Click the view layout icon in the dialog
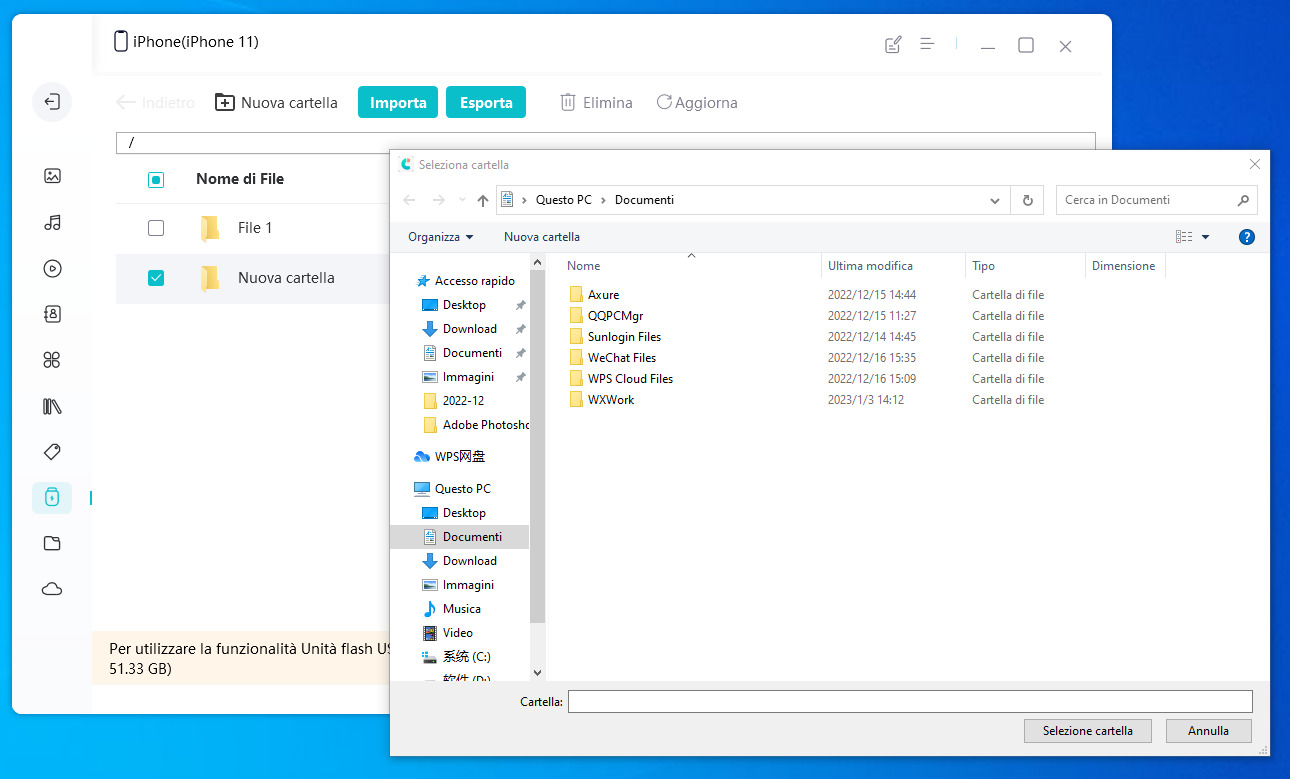The width and height of the screenshot is (1290, 779). [1184, 237]
